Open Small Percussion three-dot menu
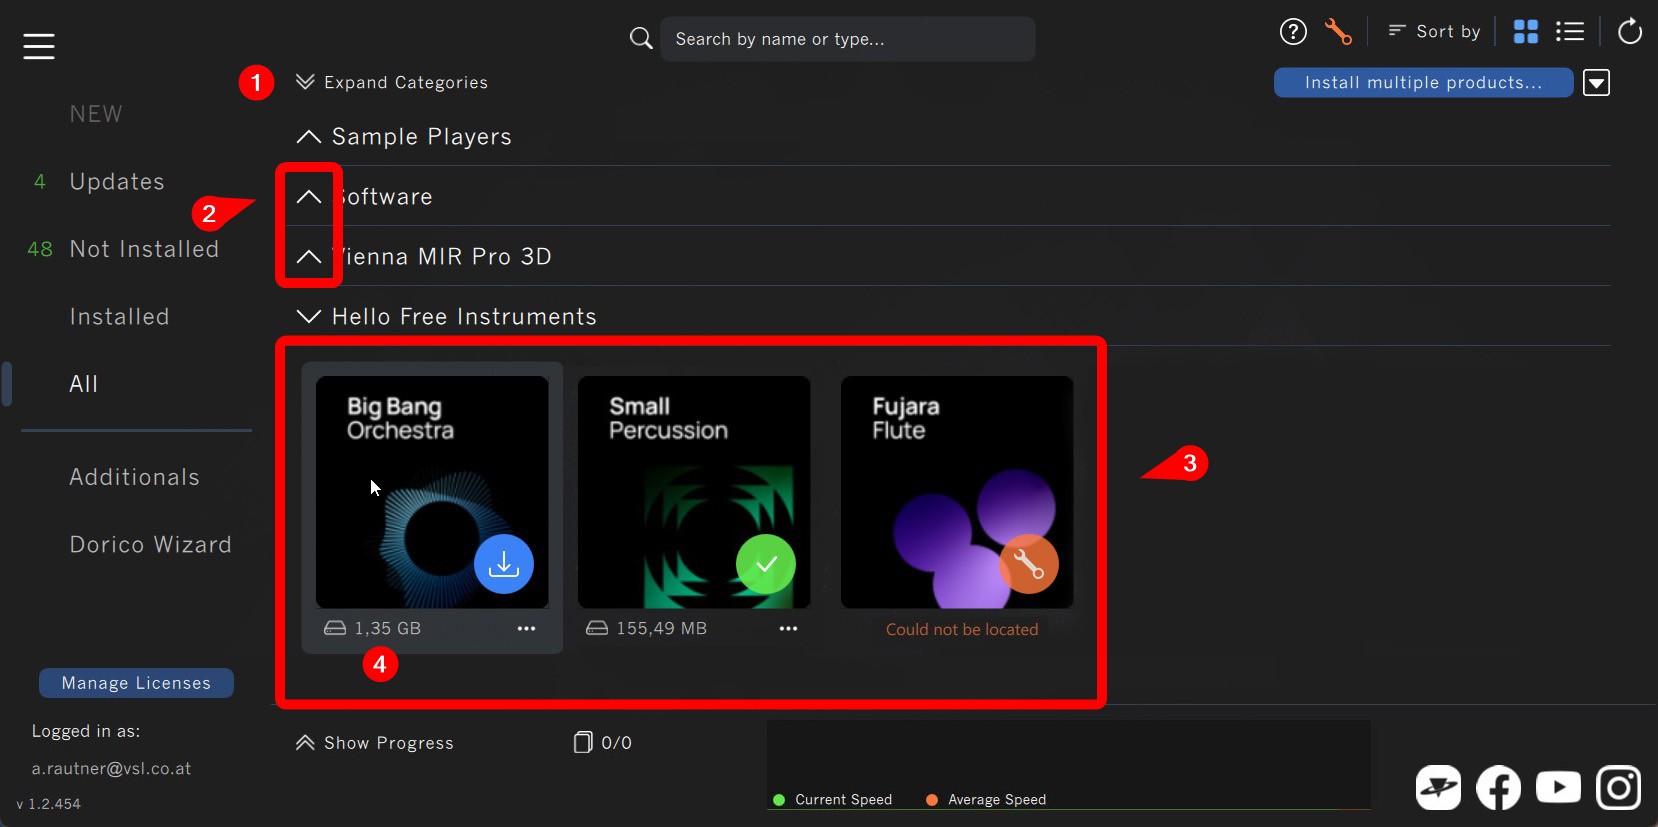 [x=788, y=628]
